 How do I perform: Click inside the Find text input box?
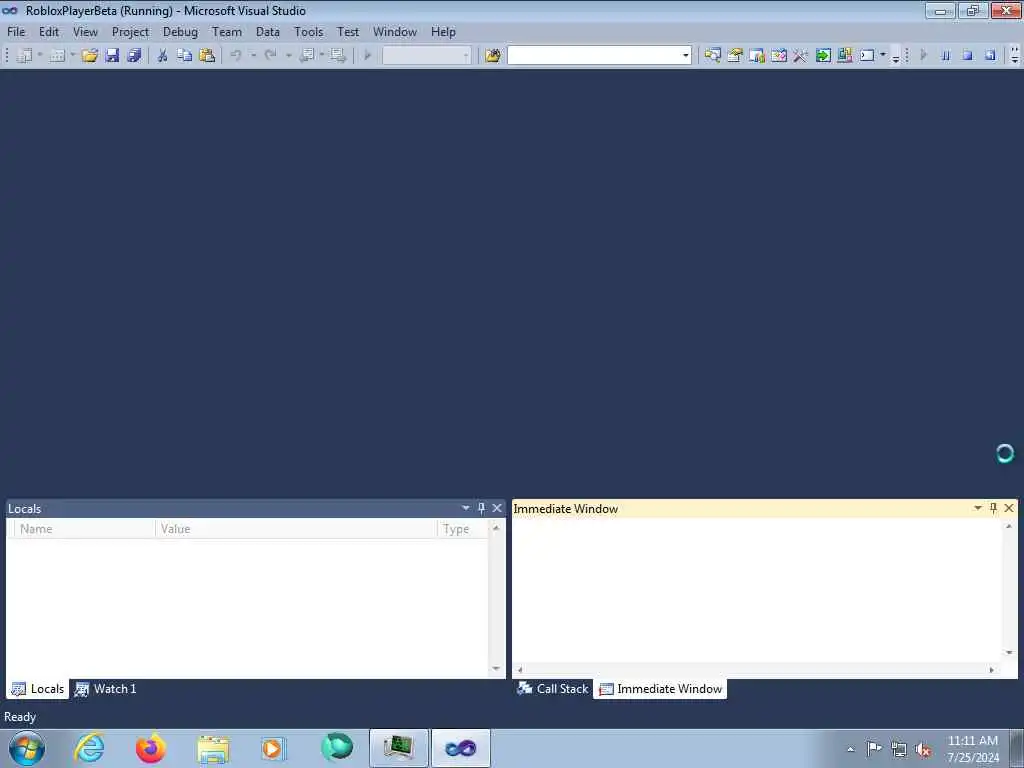[594, 56]
